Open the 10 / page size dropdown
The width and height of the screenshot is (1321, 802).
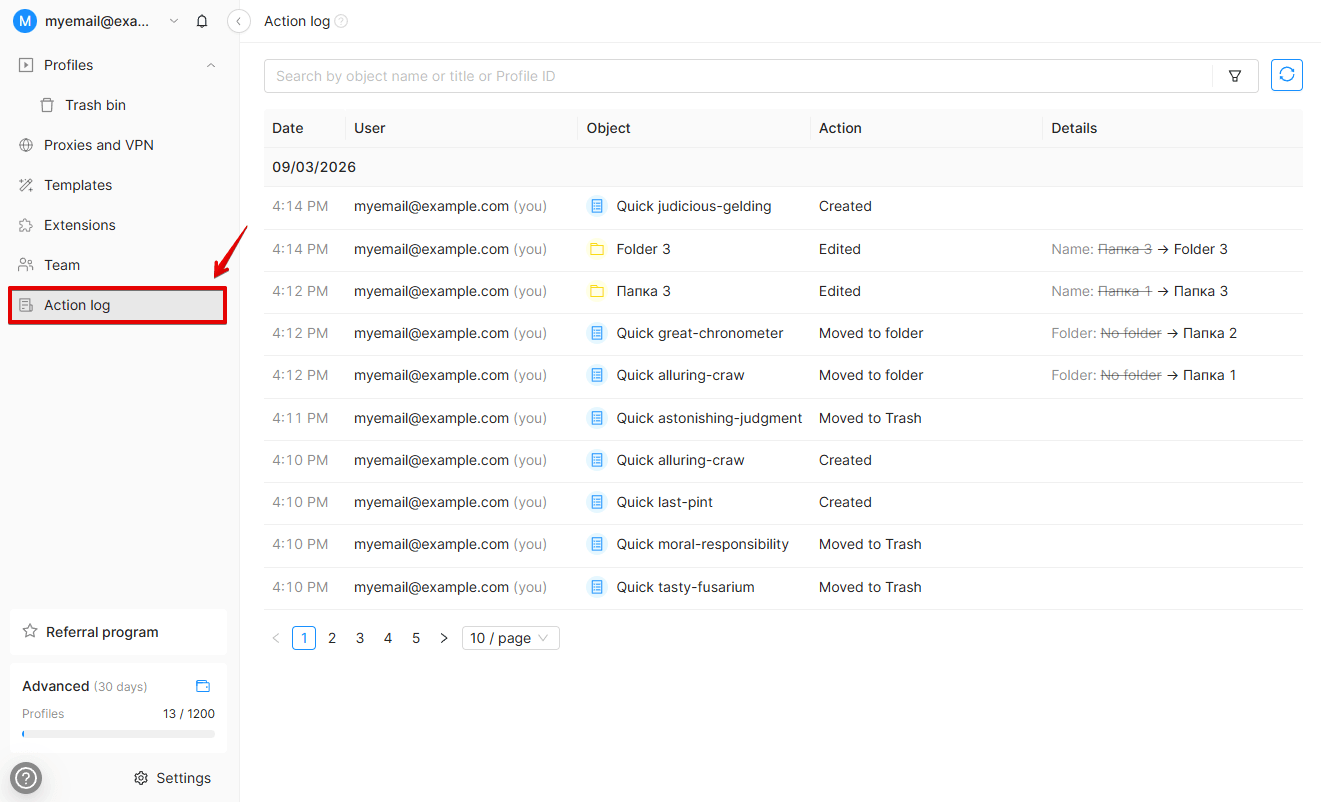point(510,638)
